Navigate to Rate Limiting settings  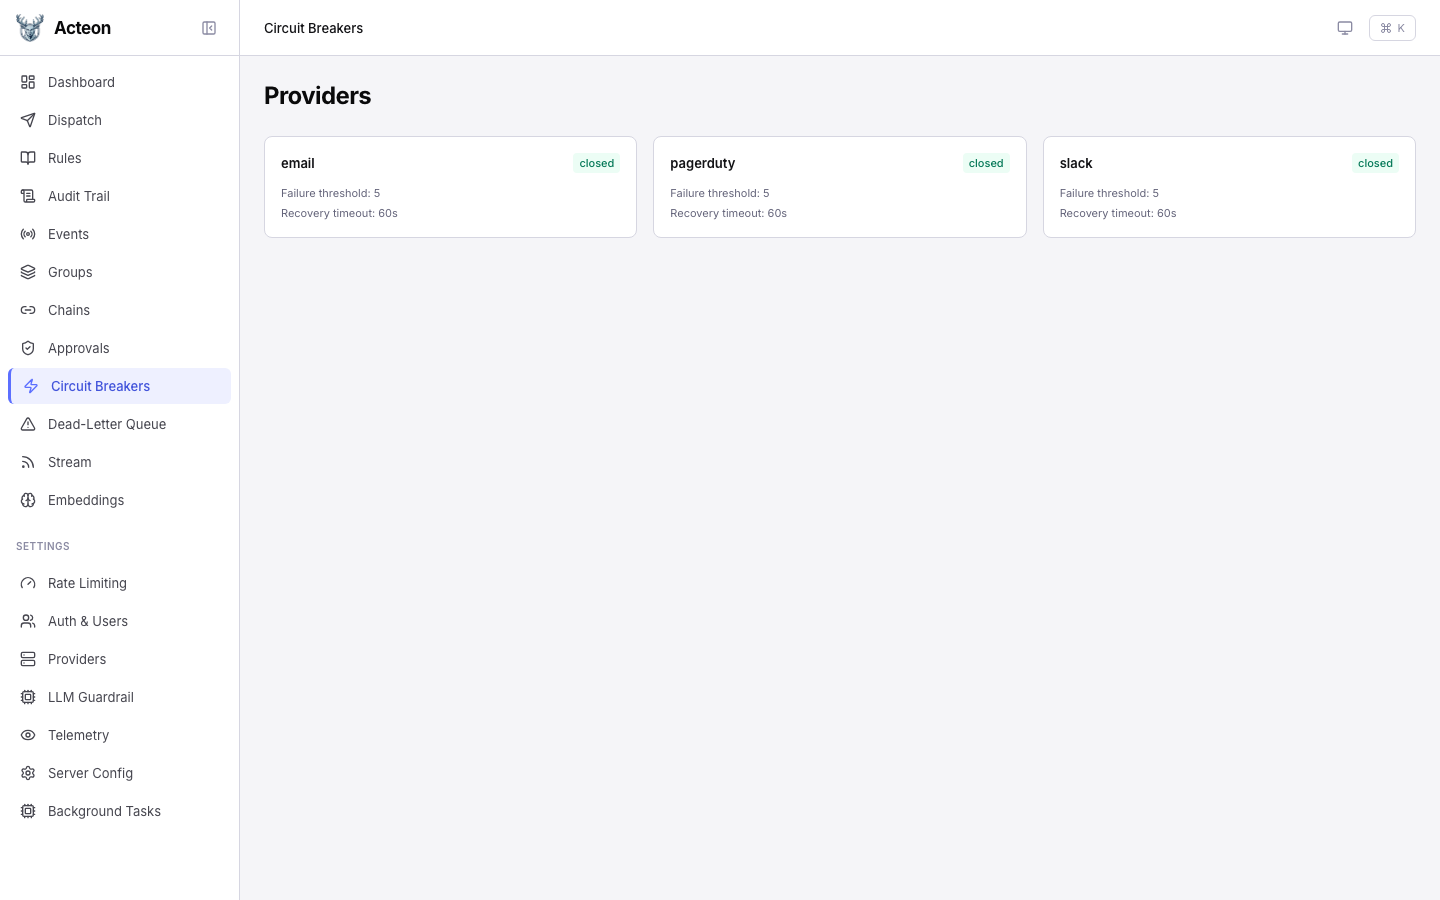(x=87, y=583)
